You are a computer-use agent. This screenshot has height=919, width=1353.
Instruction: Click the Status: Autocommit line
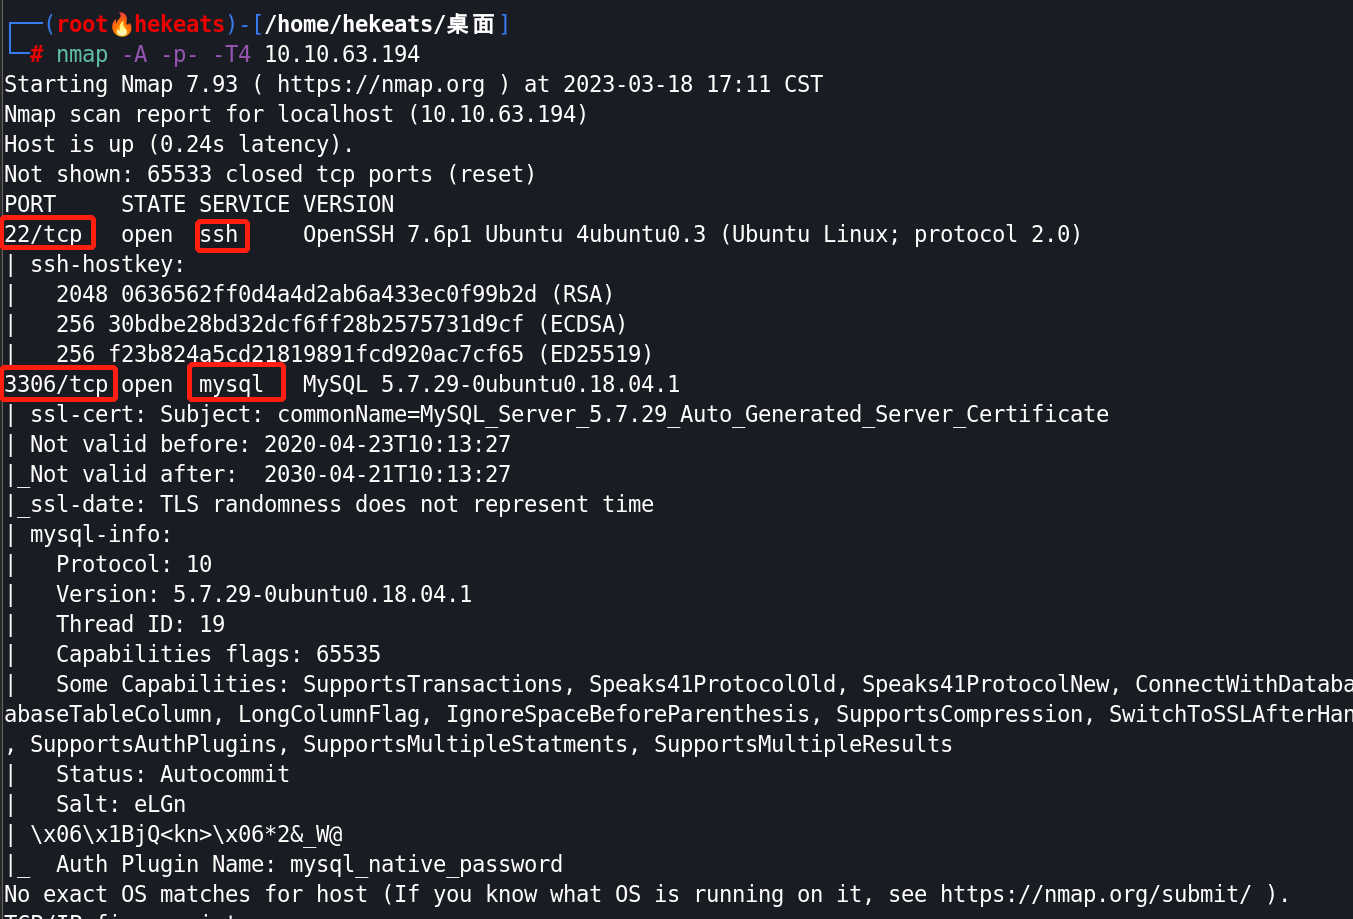(x=173, y=774)
